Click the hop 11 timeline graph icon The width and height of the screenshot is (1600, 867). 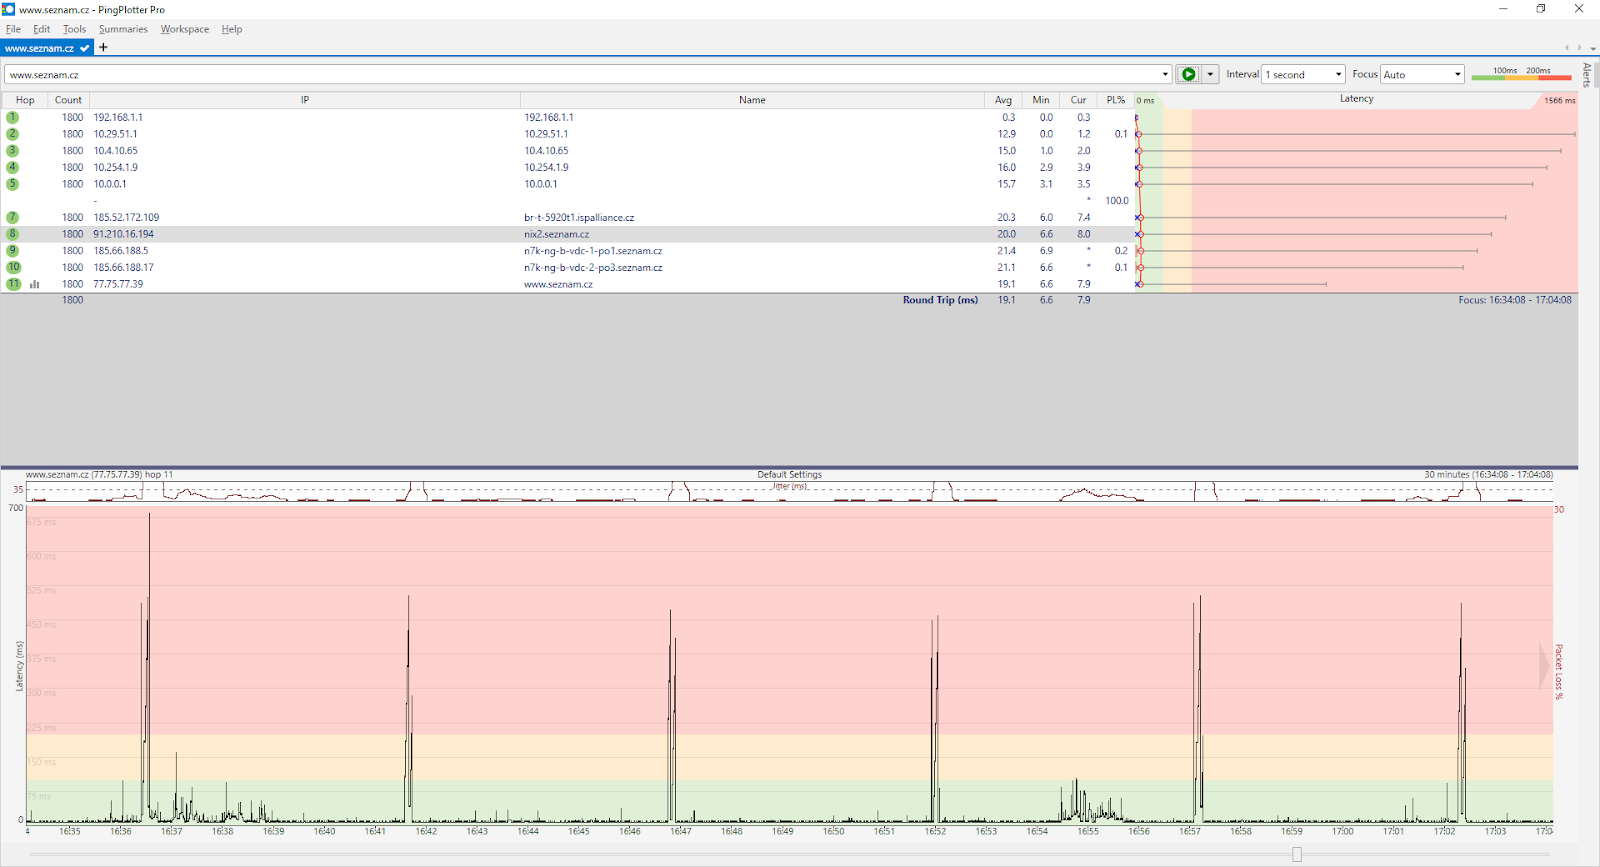click(x=35, y=284)
